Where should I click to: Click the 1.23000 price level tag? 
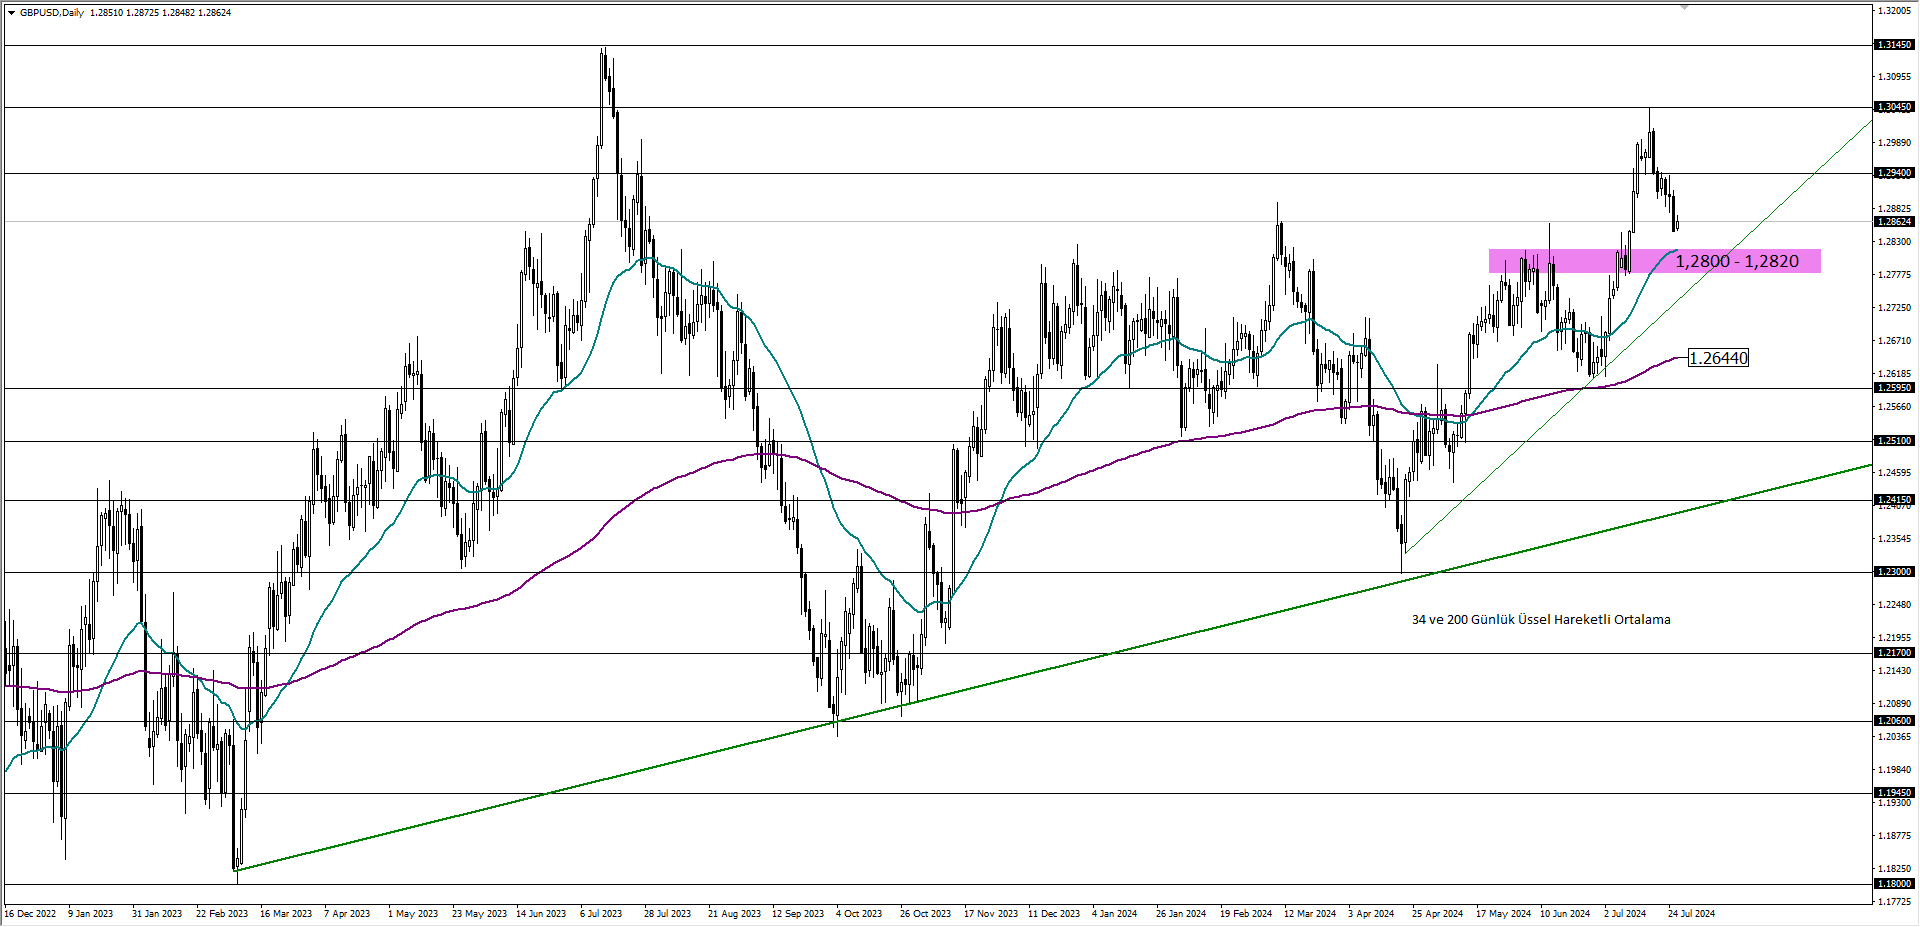[x=1894, y=572]
